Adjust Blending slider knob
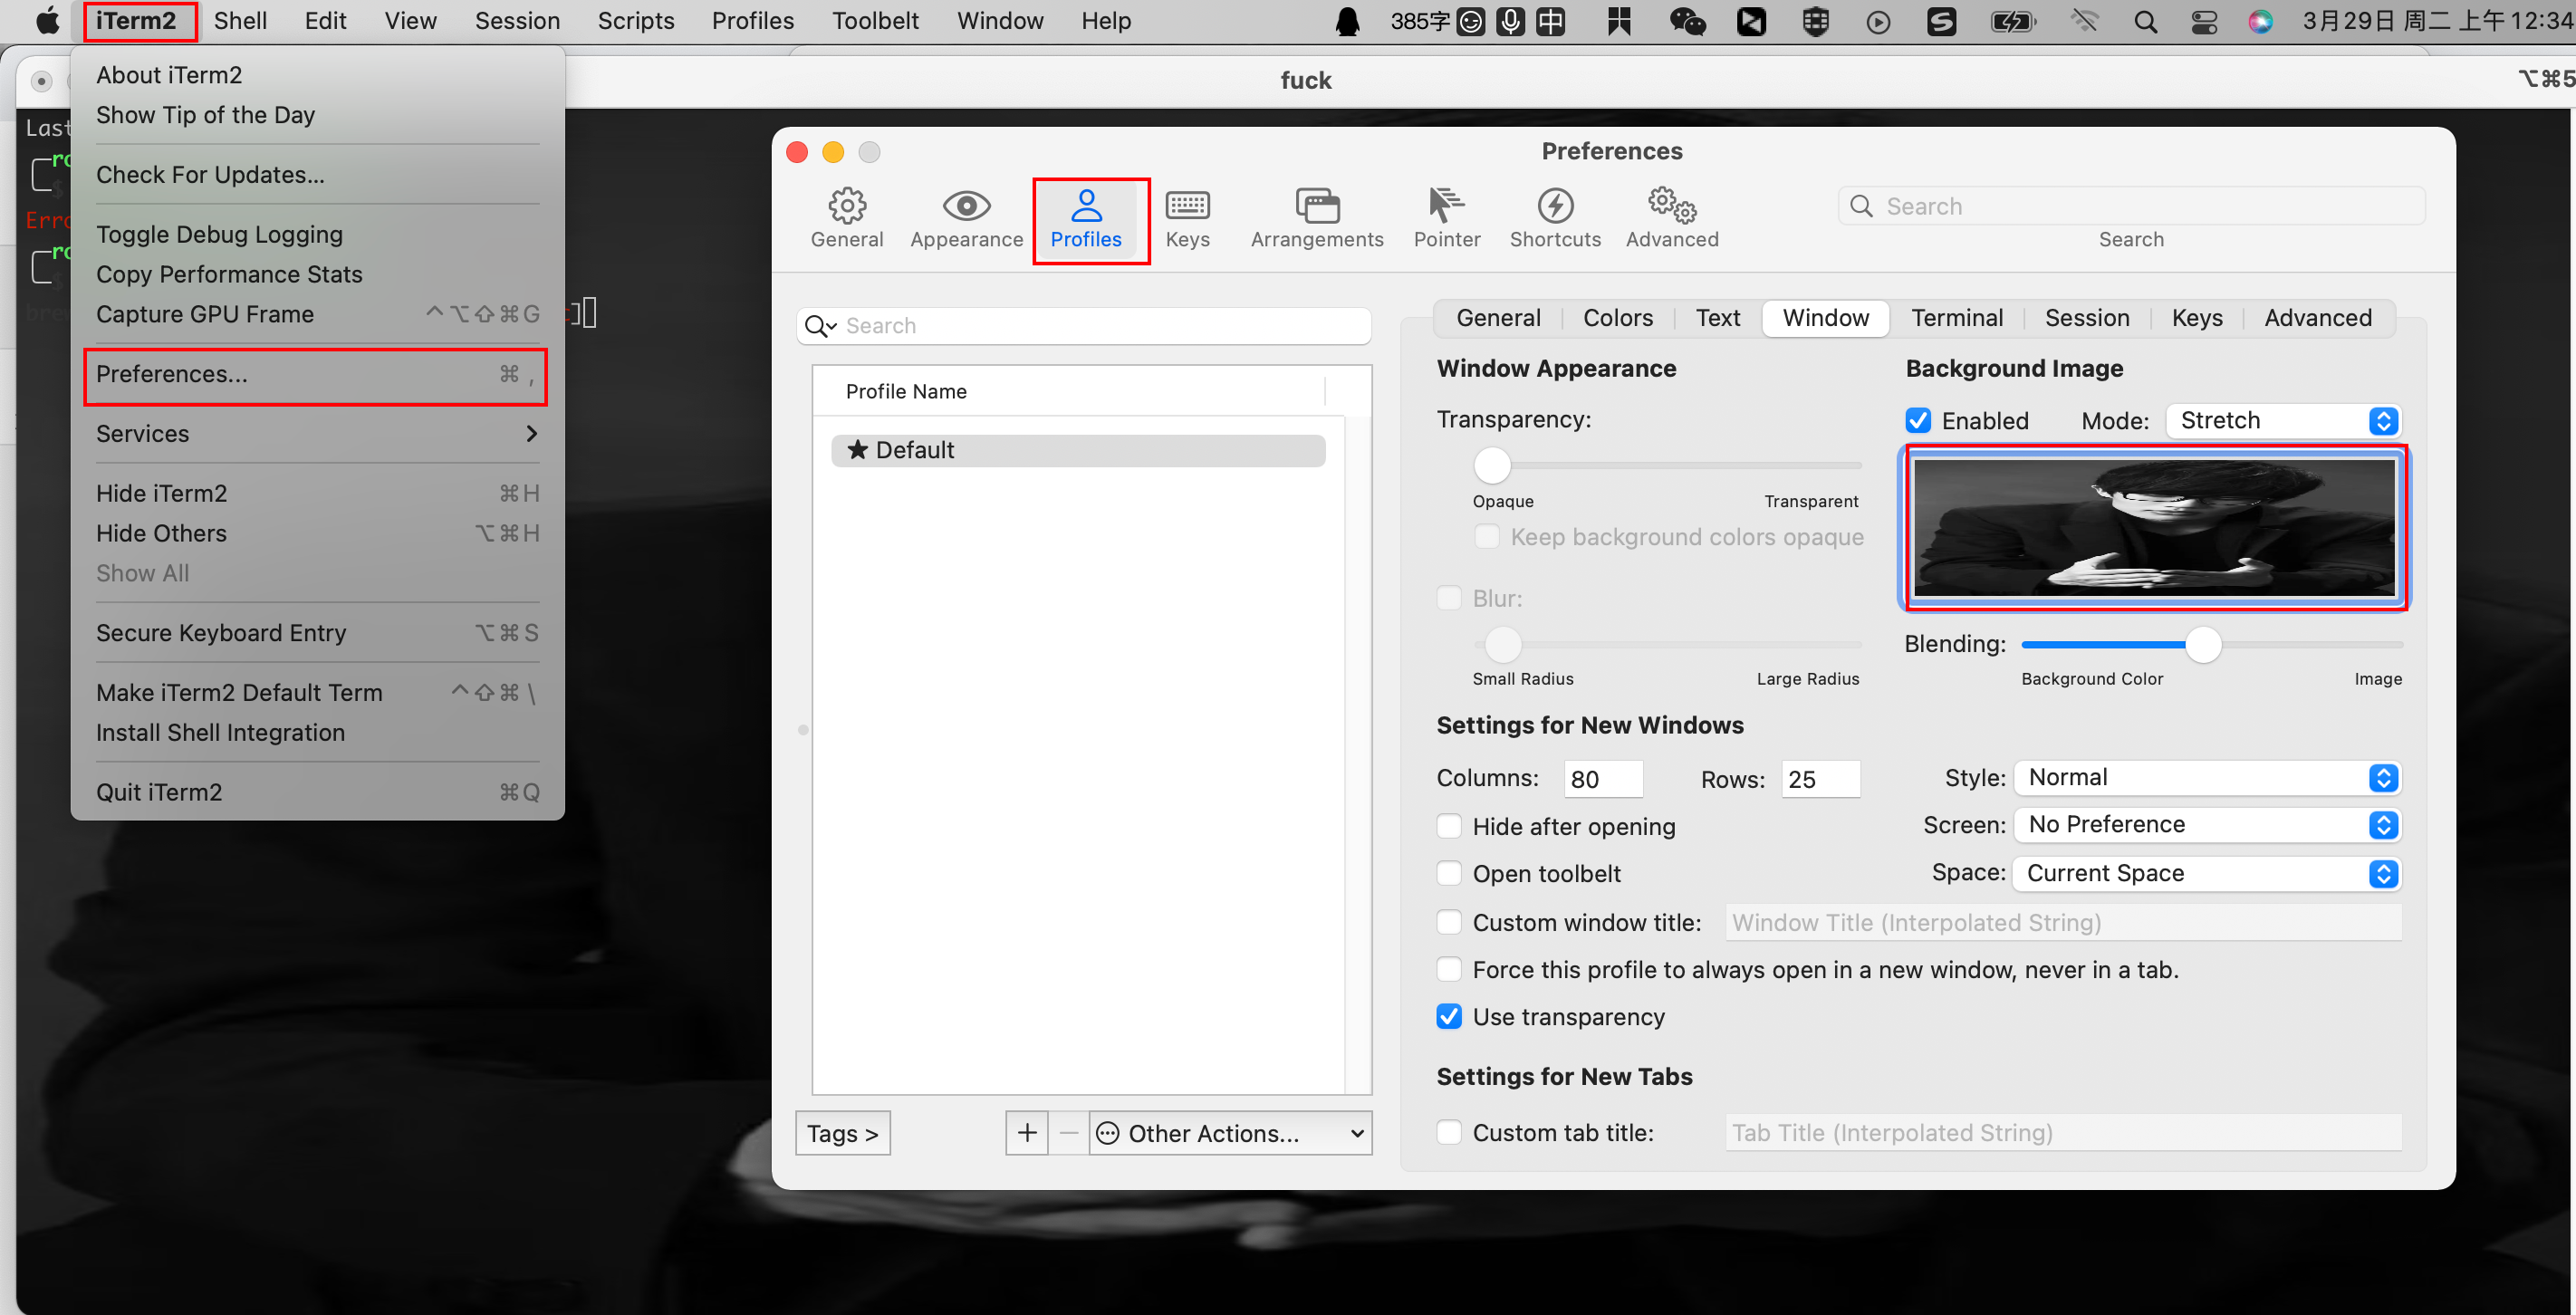Viewport: 2576px width, 1315px height. coord(2203,644)
